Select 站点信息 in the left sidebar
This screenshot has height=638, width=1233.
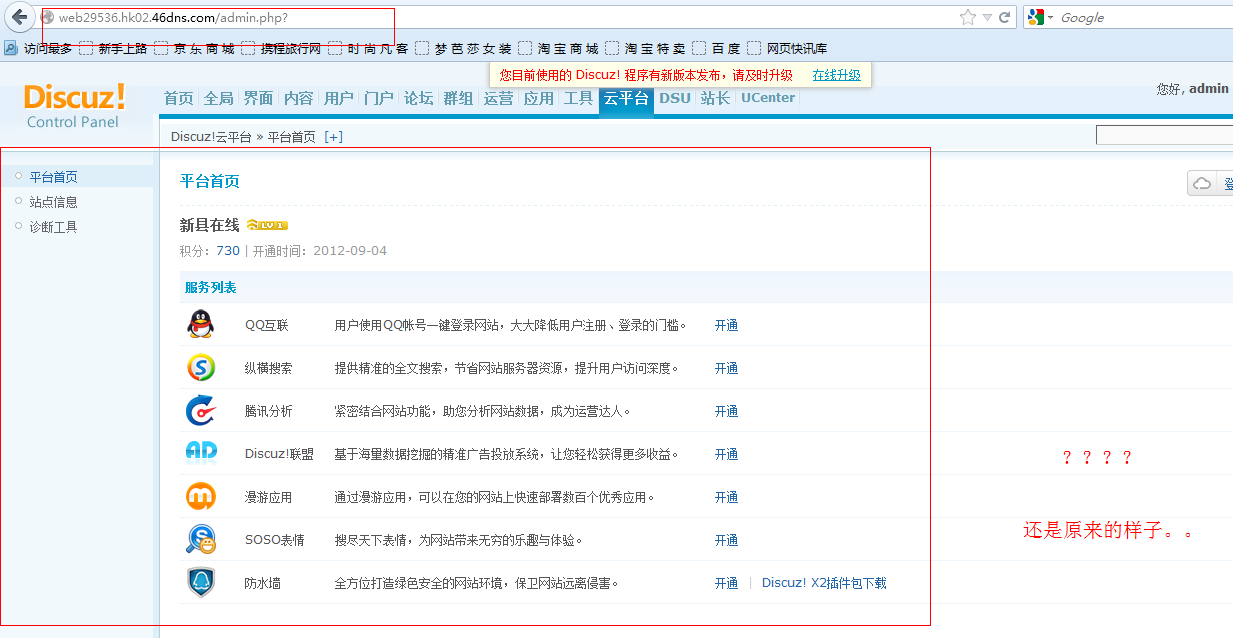53,202
